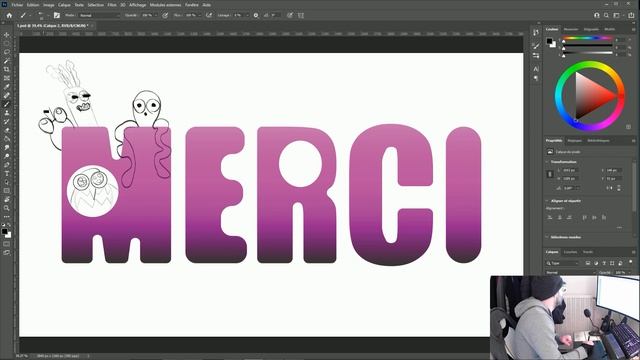Open the Affichage menu
640x360 pixels.
(x=138, y=5)
